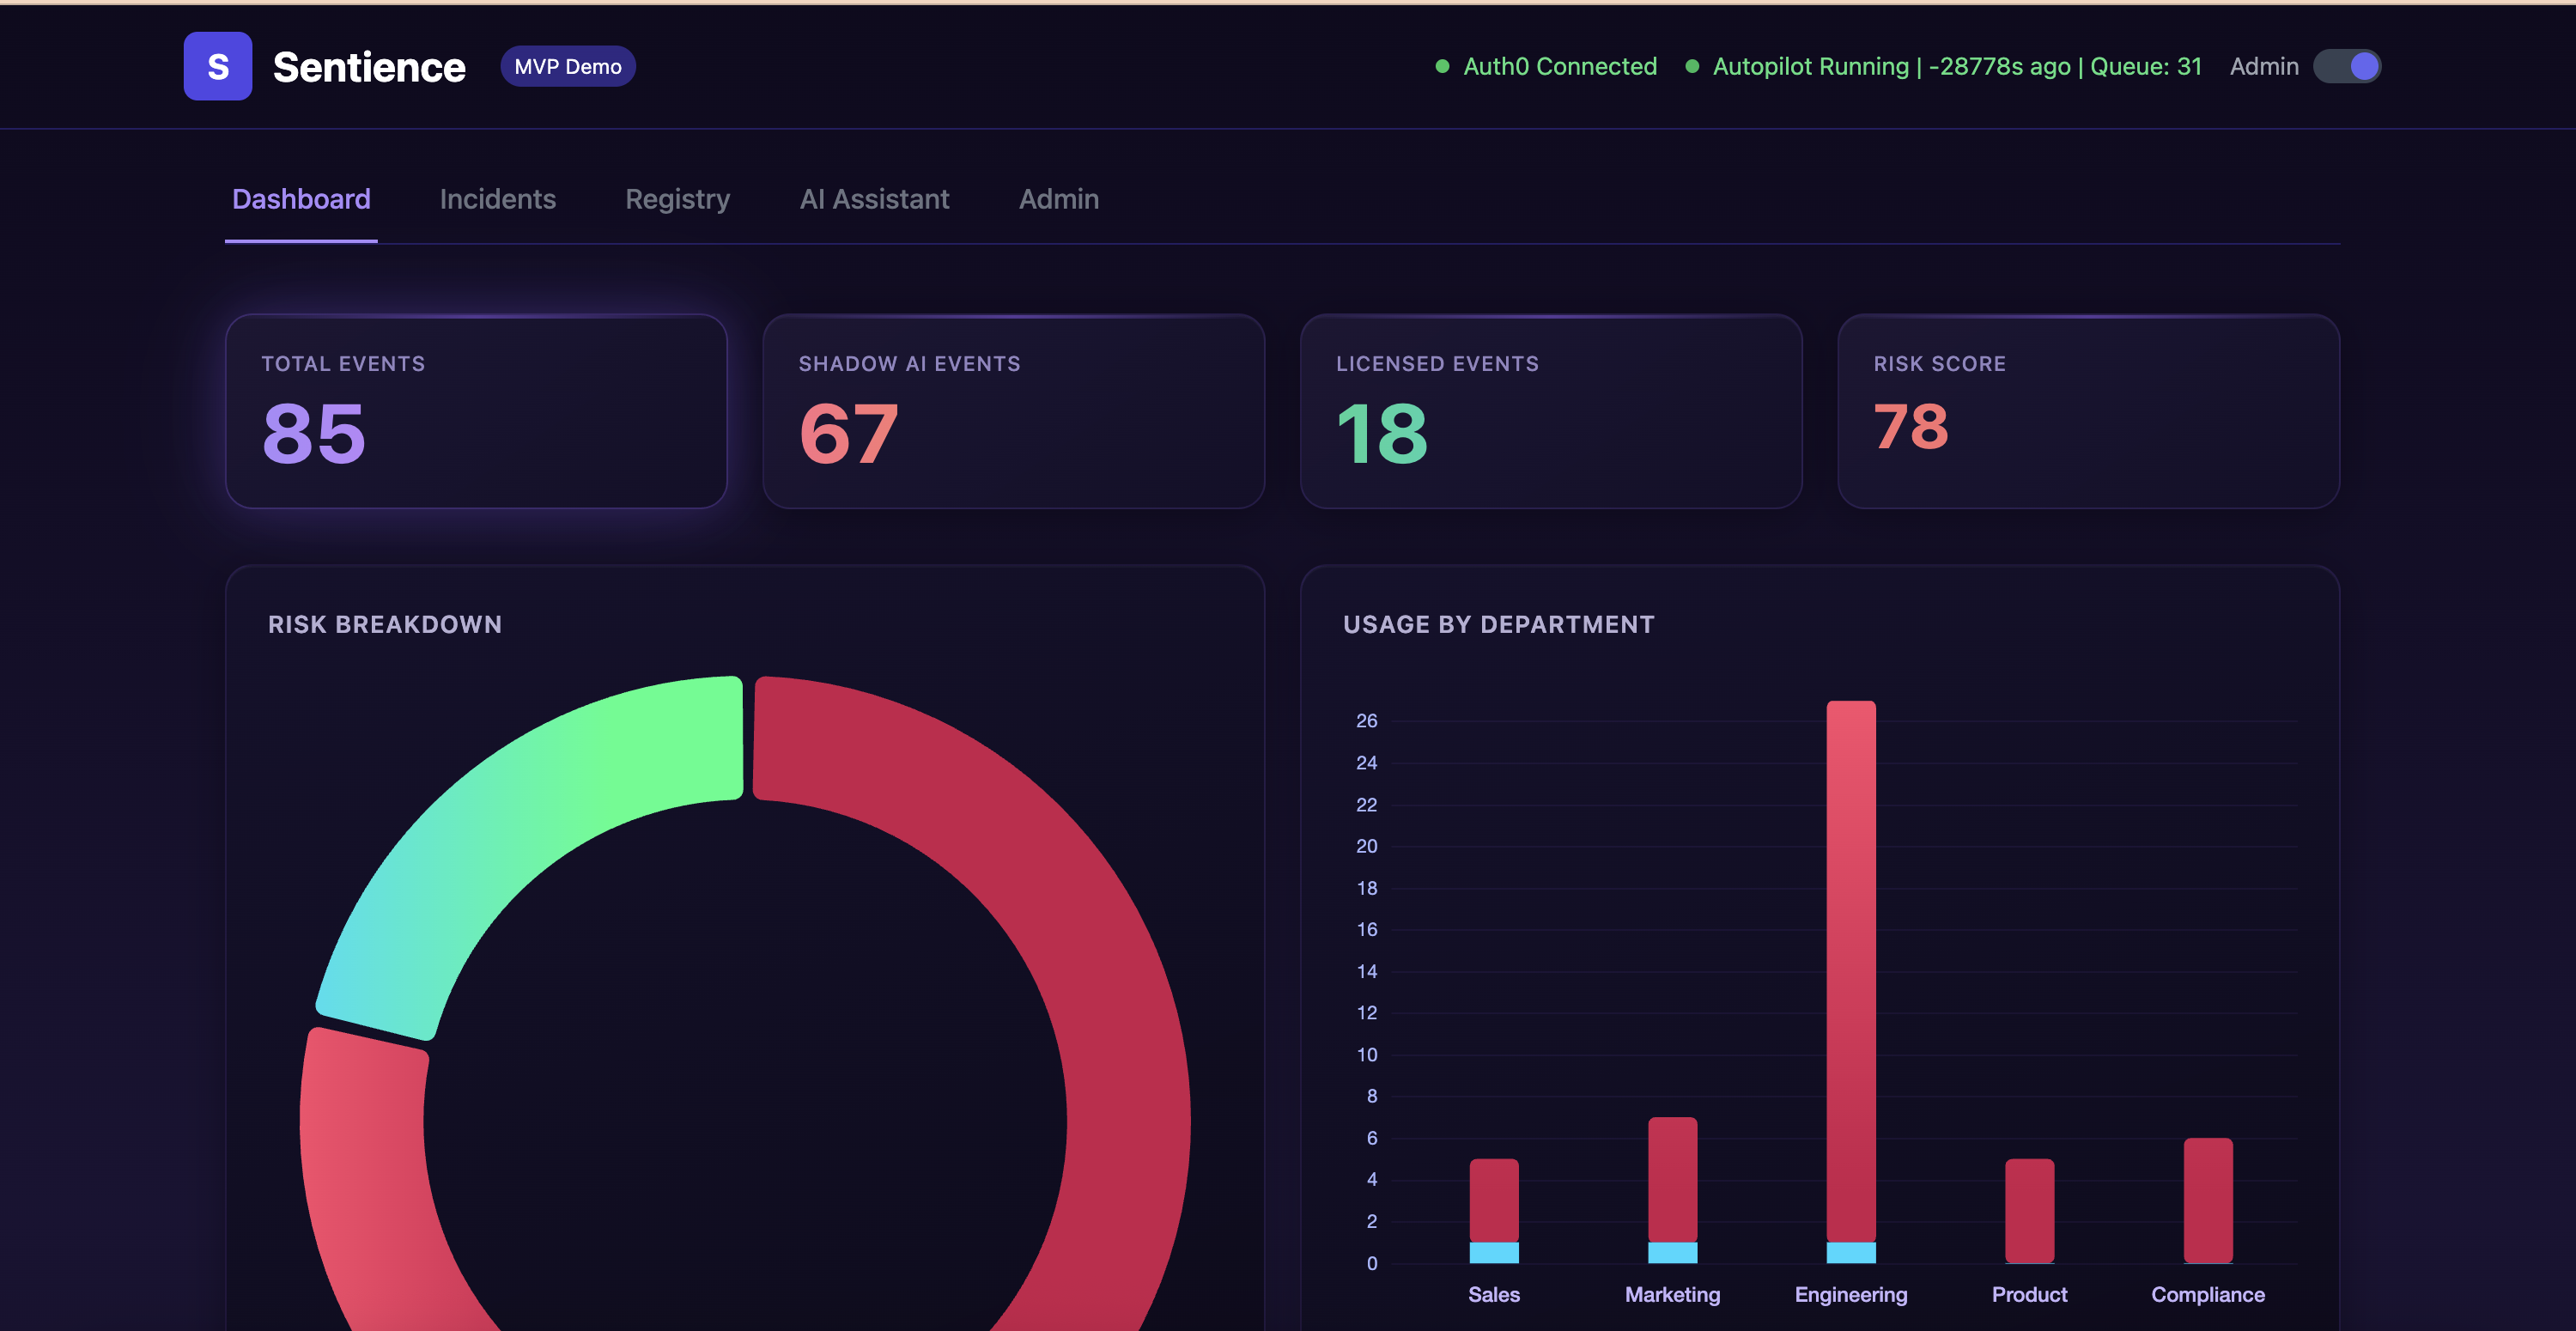Click the Compliance department bar
Viewport: 2576px width, 1331px height.
coord(2207,1200)
